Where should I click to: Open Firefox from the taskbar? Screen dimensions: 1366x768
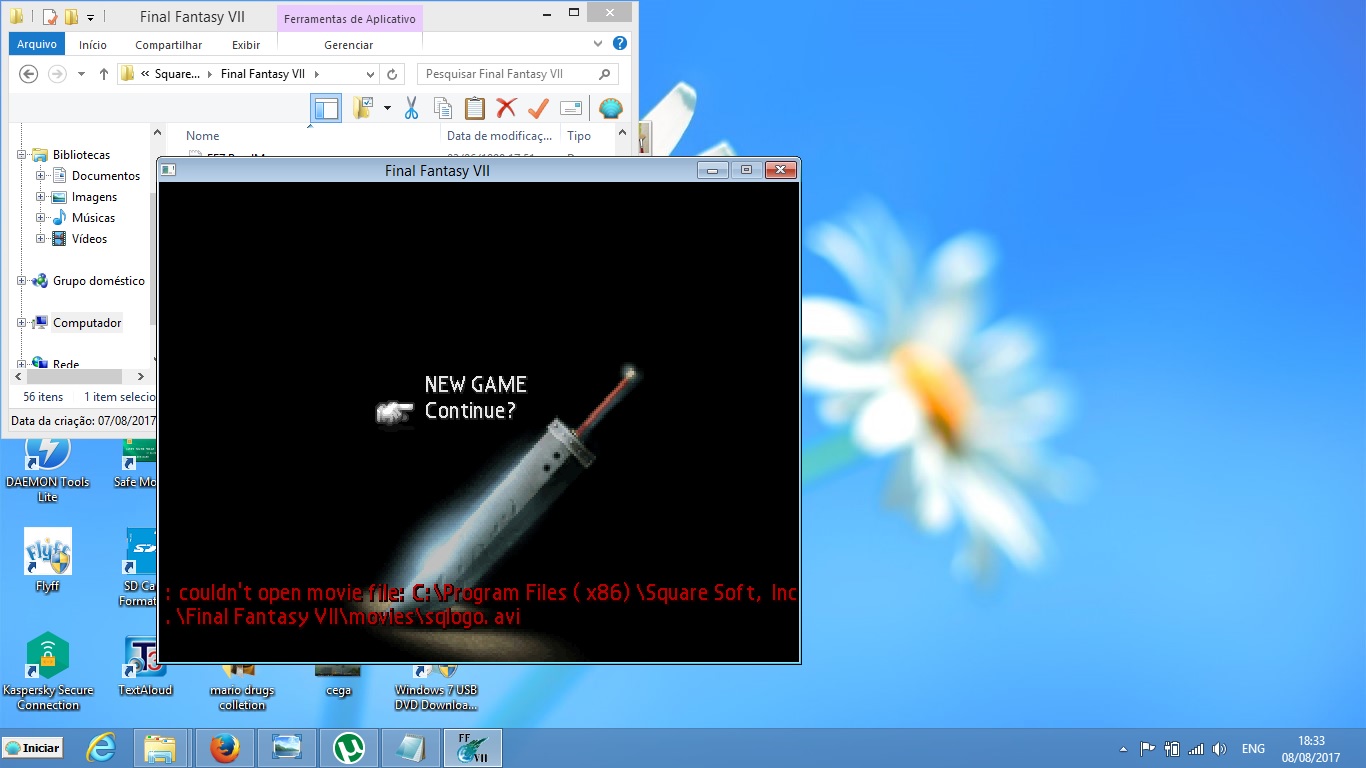click(x=225, y=748)
